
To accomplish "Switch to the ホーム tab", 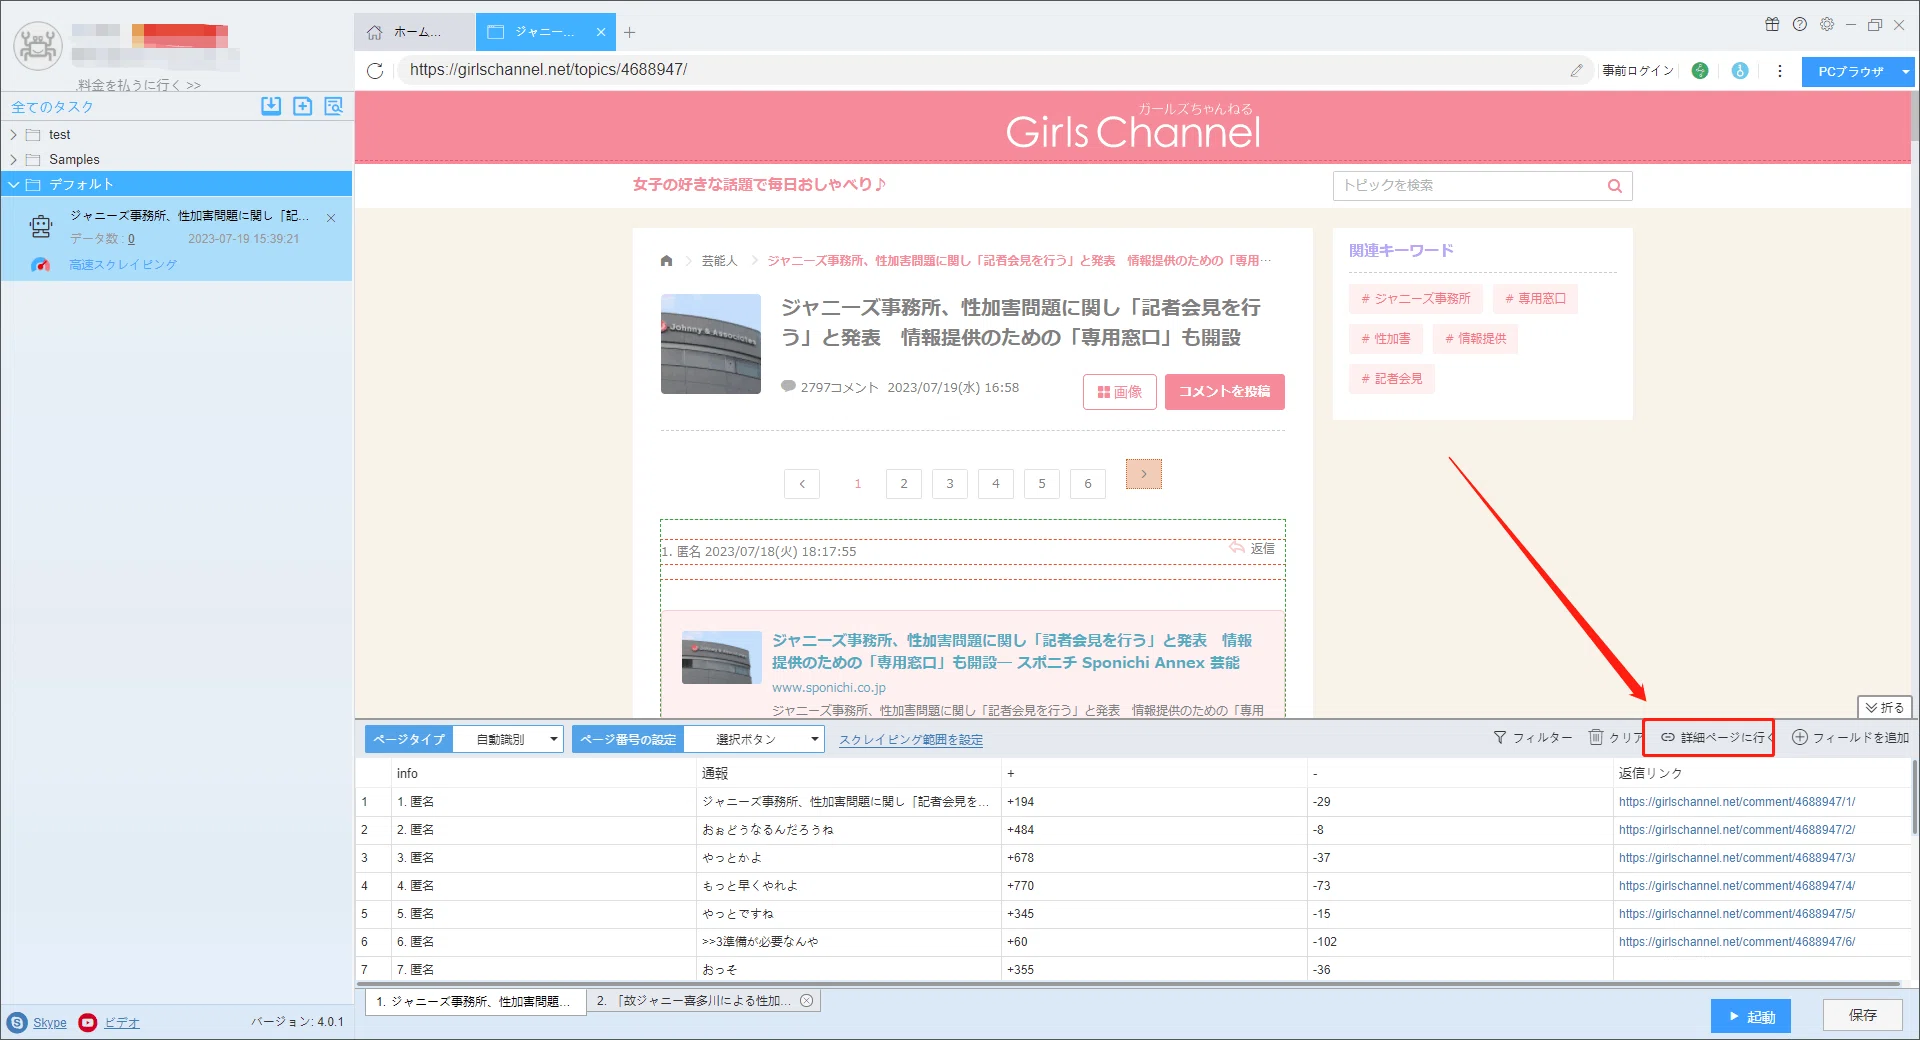I will pos(415,32).
